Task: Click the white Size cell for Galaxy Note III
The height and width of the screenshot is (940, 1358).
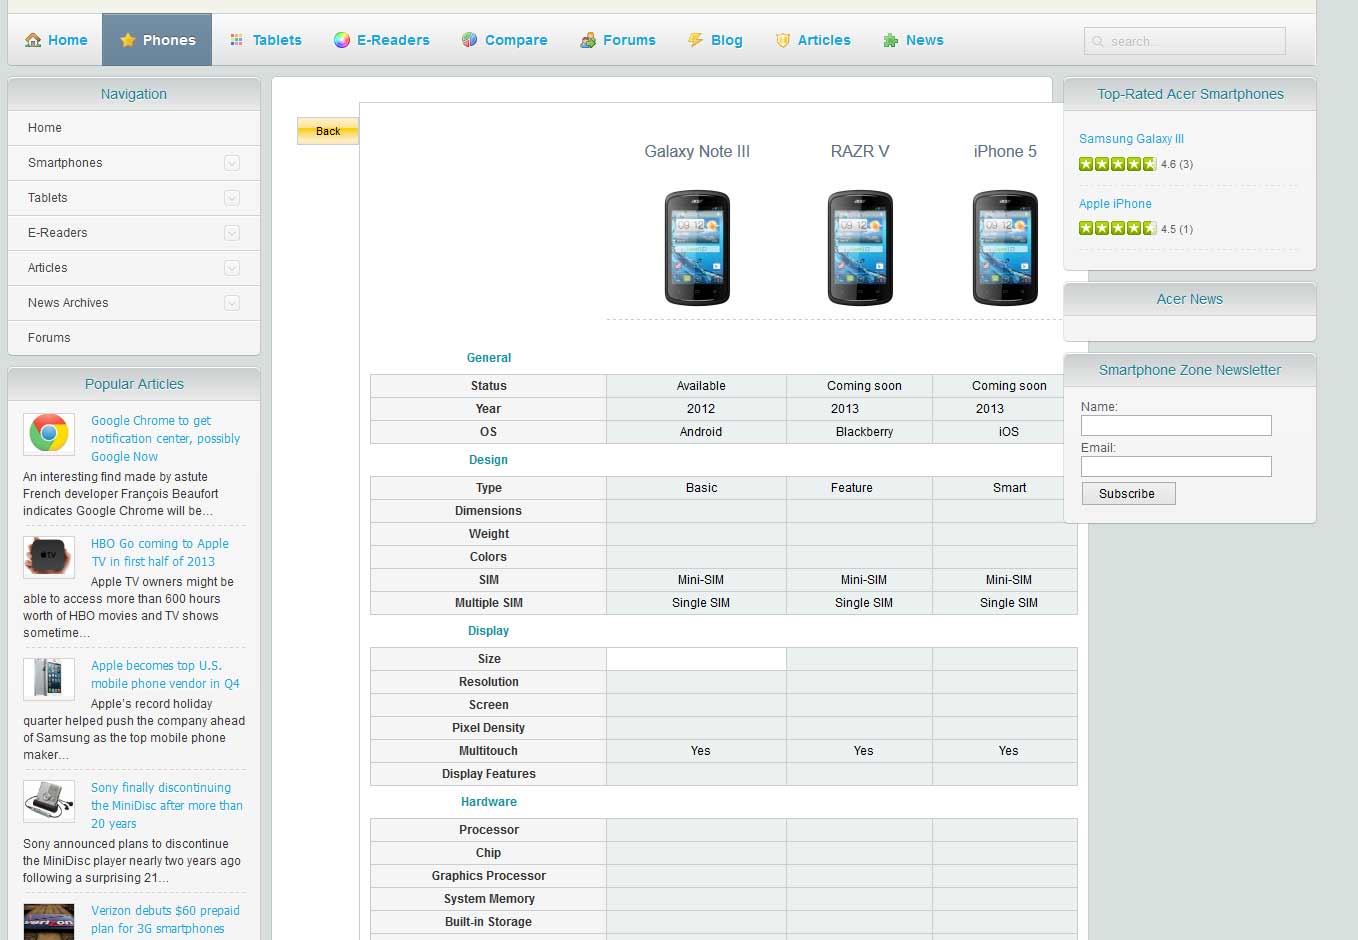Action: 696,659
